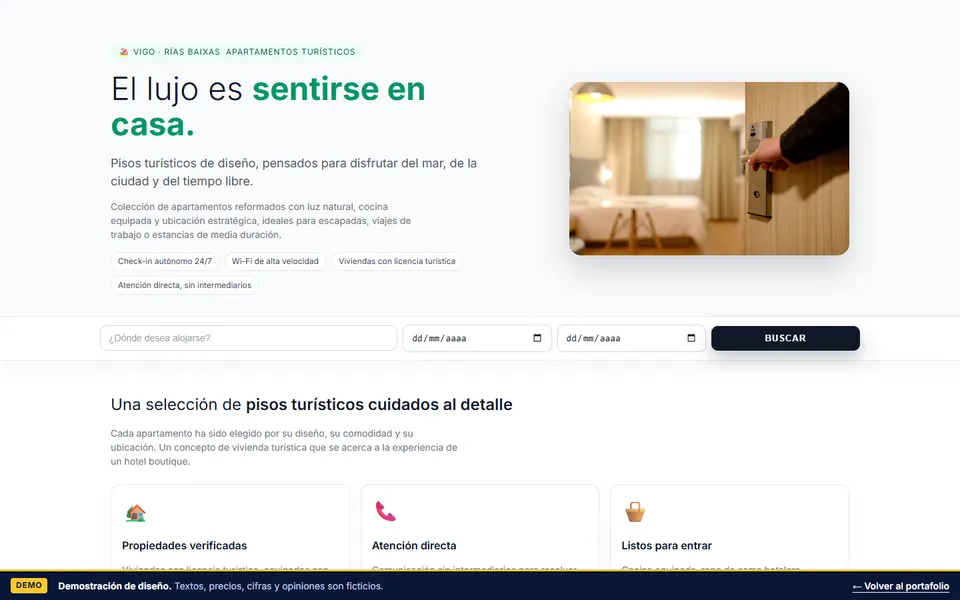The width and height of the screenshot is (960, 600).
Task: Click 'Una selección de pisos turísticos' heading
Action: (x=312, y=405)
